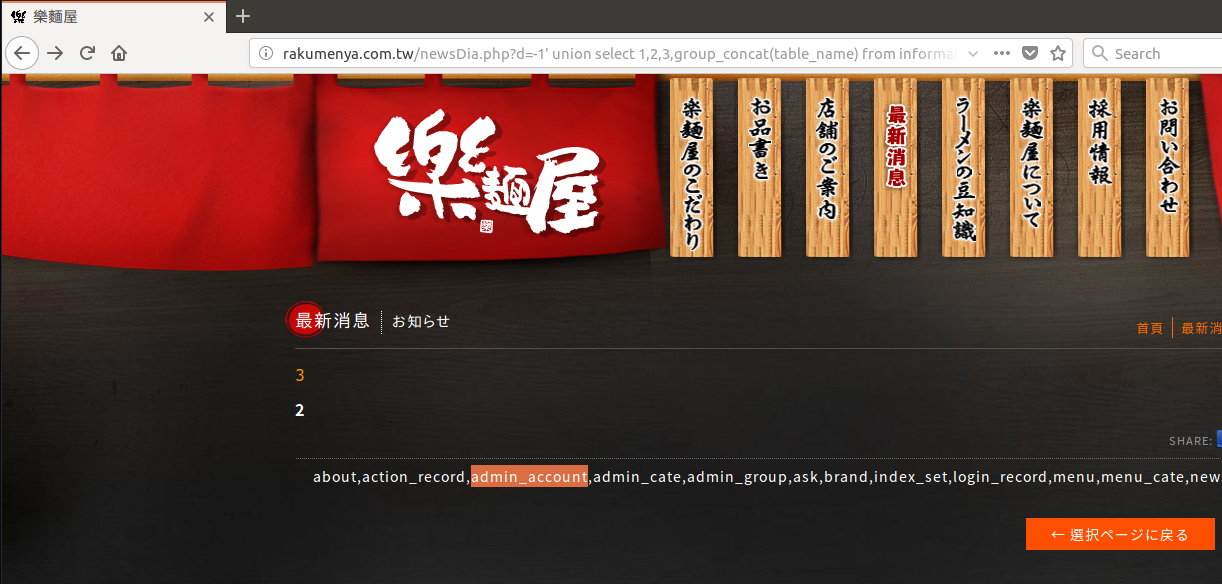Click the 最新消息 section heading
Viewport: 1222px width, 584px height.
coord(332,321)
